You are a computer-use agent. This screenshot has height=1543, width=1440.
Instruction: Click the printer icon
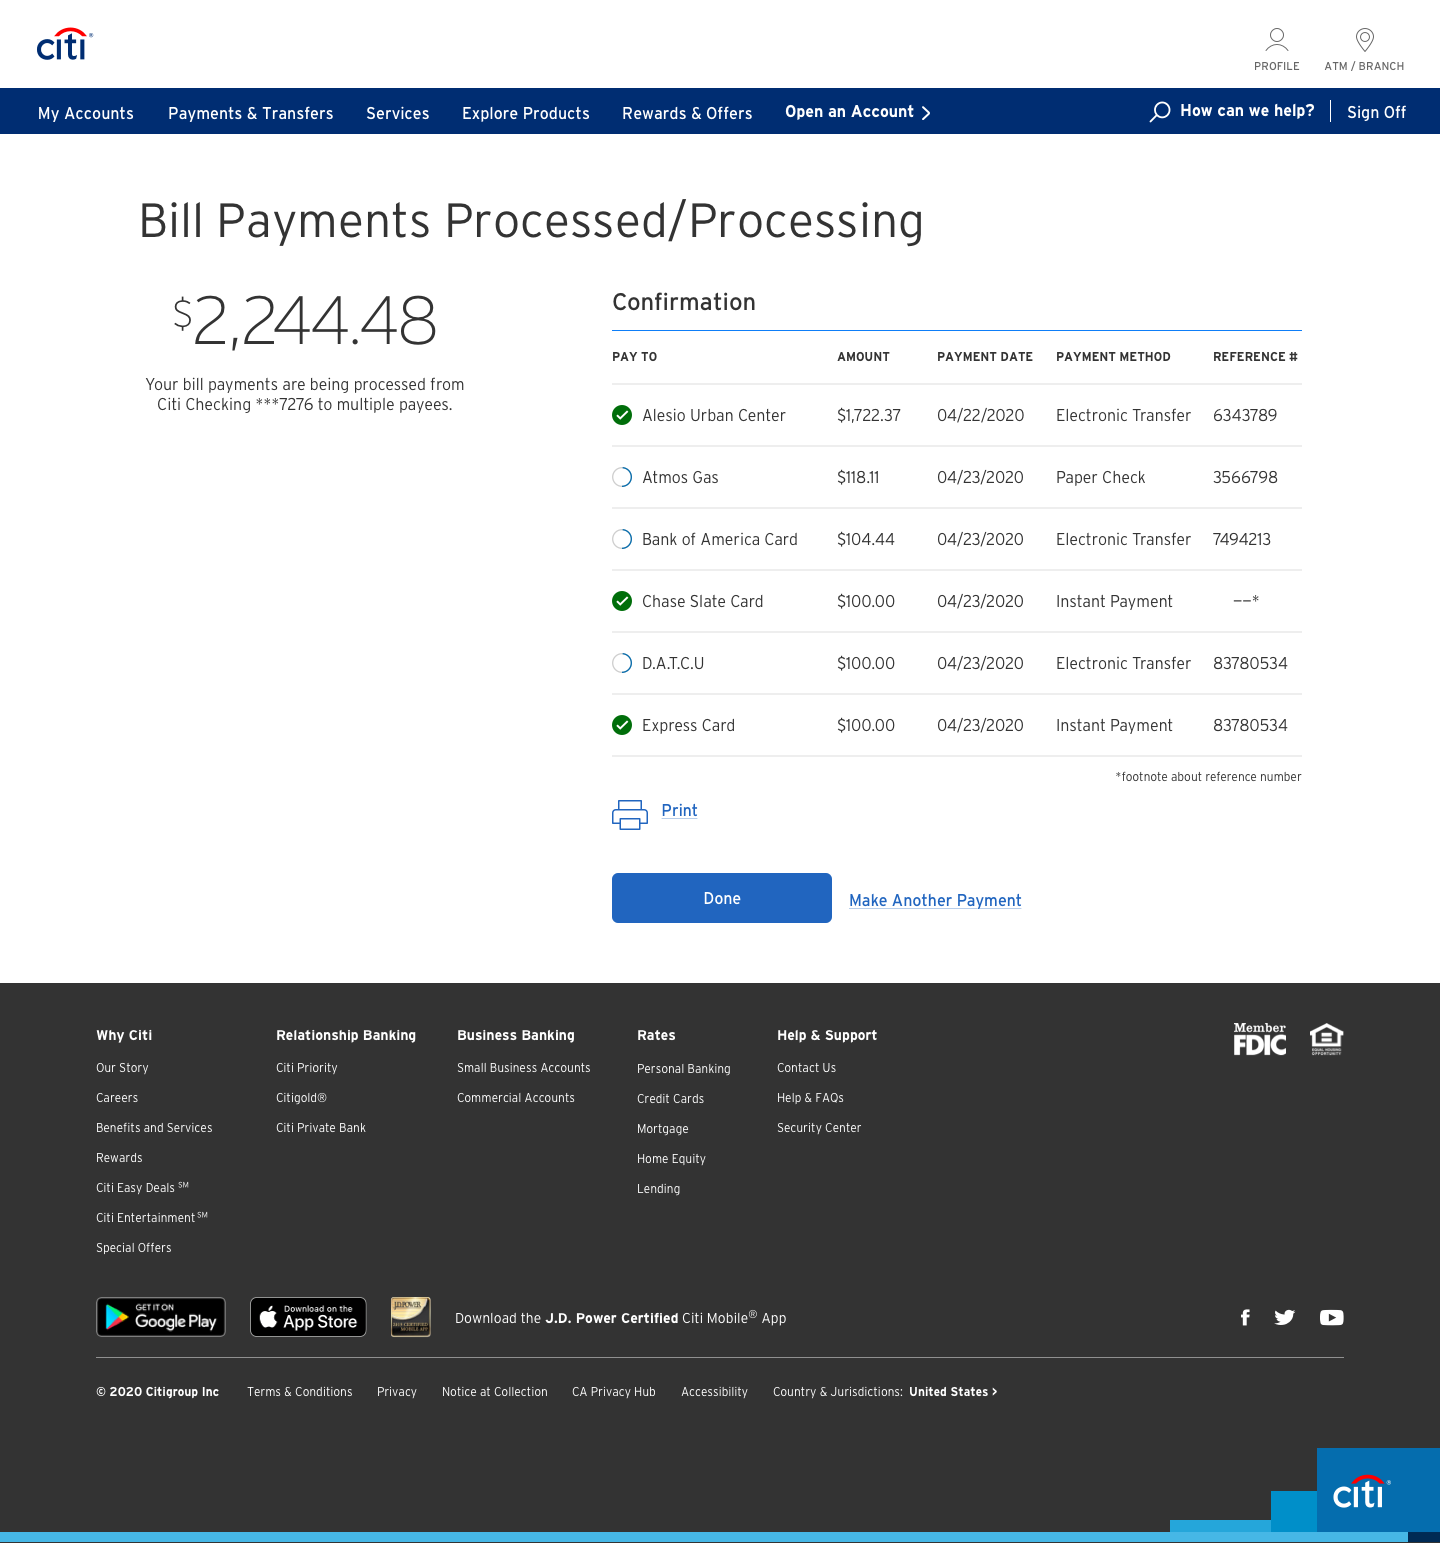(x=630, y=814)
